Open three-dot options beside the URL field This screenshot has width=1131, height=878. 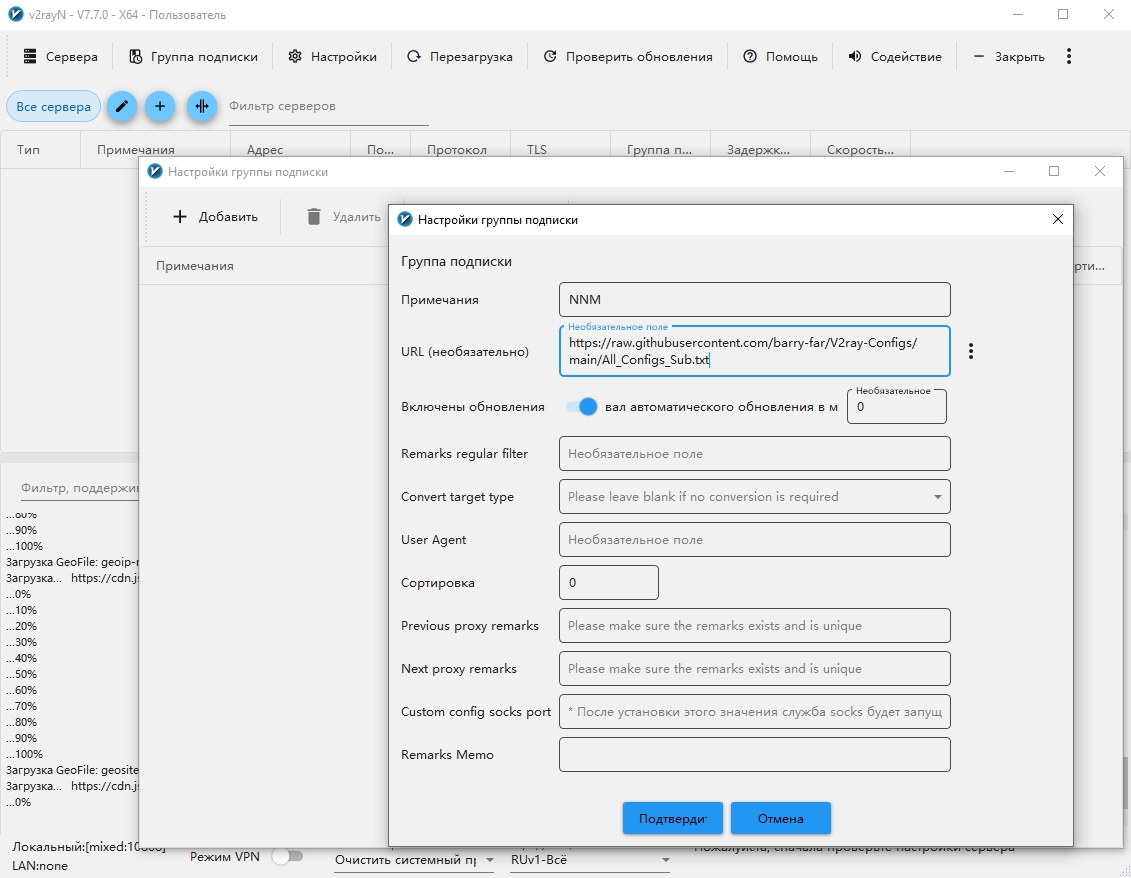tap(971, 351)
